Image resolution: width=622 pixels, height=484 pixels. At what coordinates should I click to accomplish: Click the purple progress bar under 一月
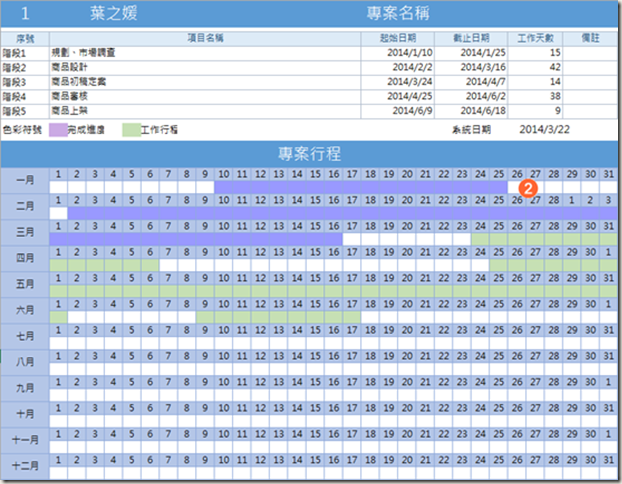pyautogui.click(x=361, y=187)
